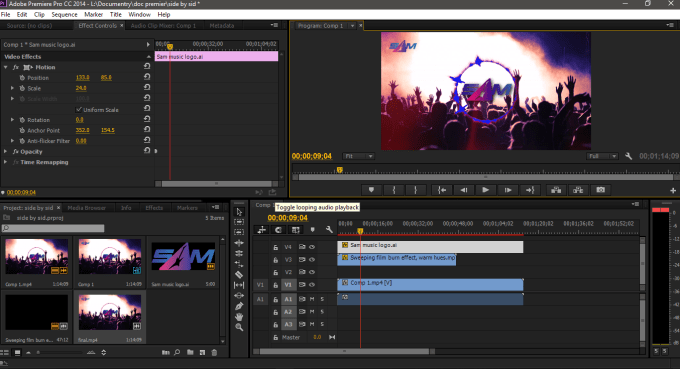This screenshot has height=369, width=680.
Task: Switch to Media Browser tab
Action: 87,208
